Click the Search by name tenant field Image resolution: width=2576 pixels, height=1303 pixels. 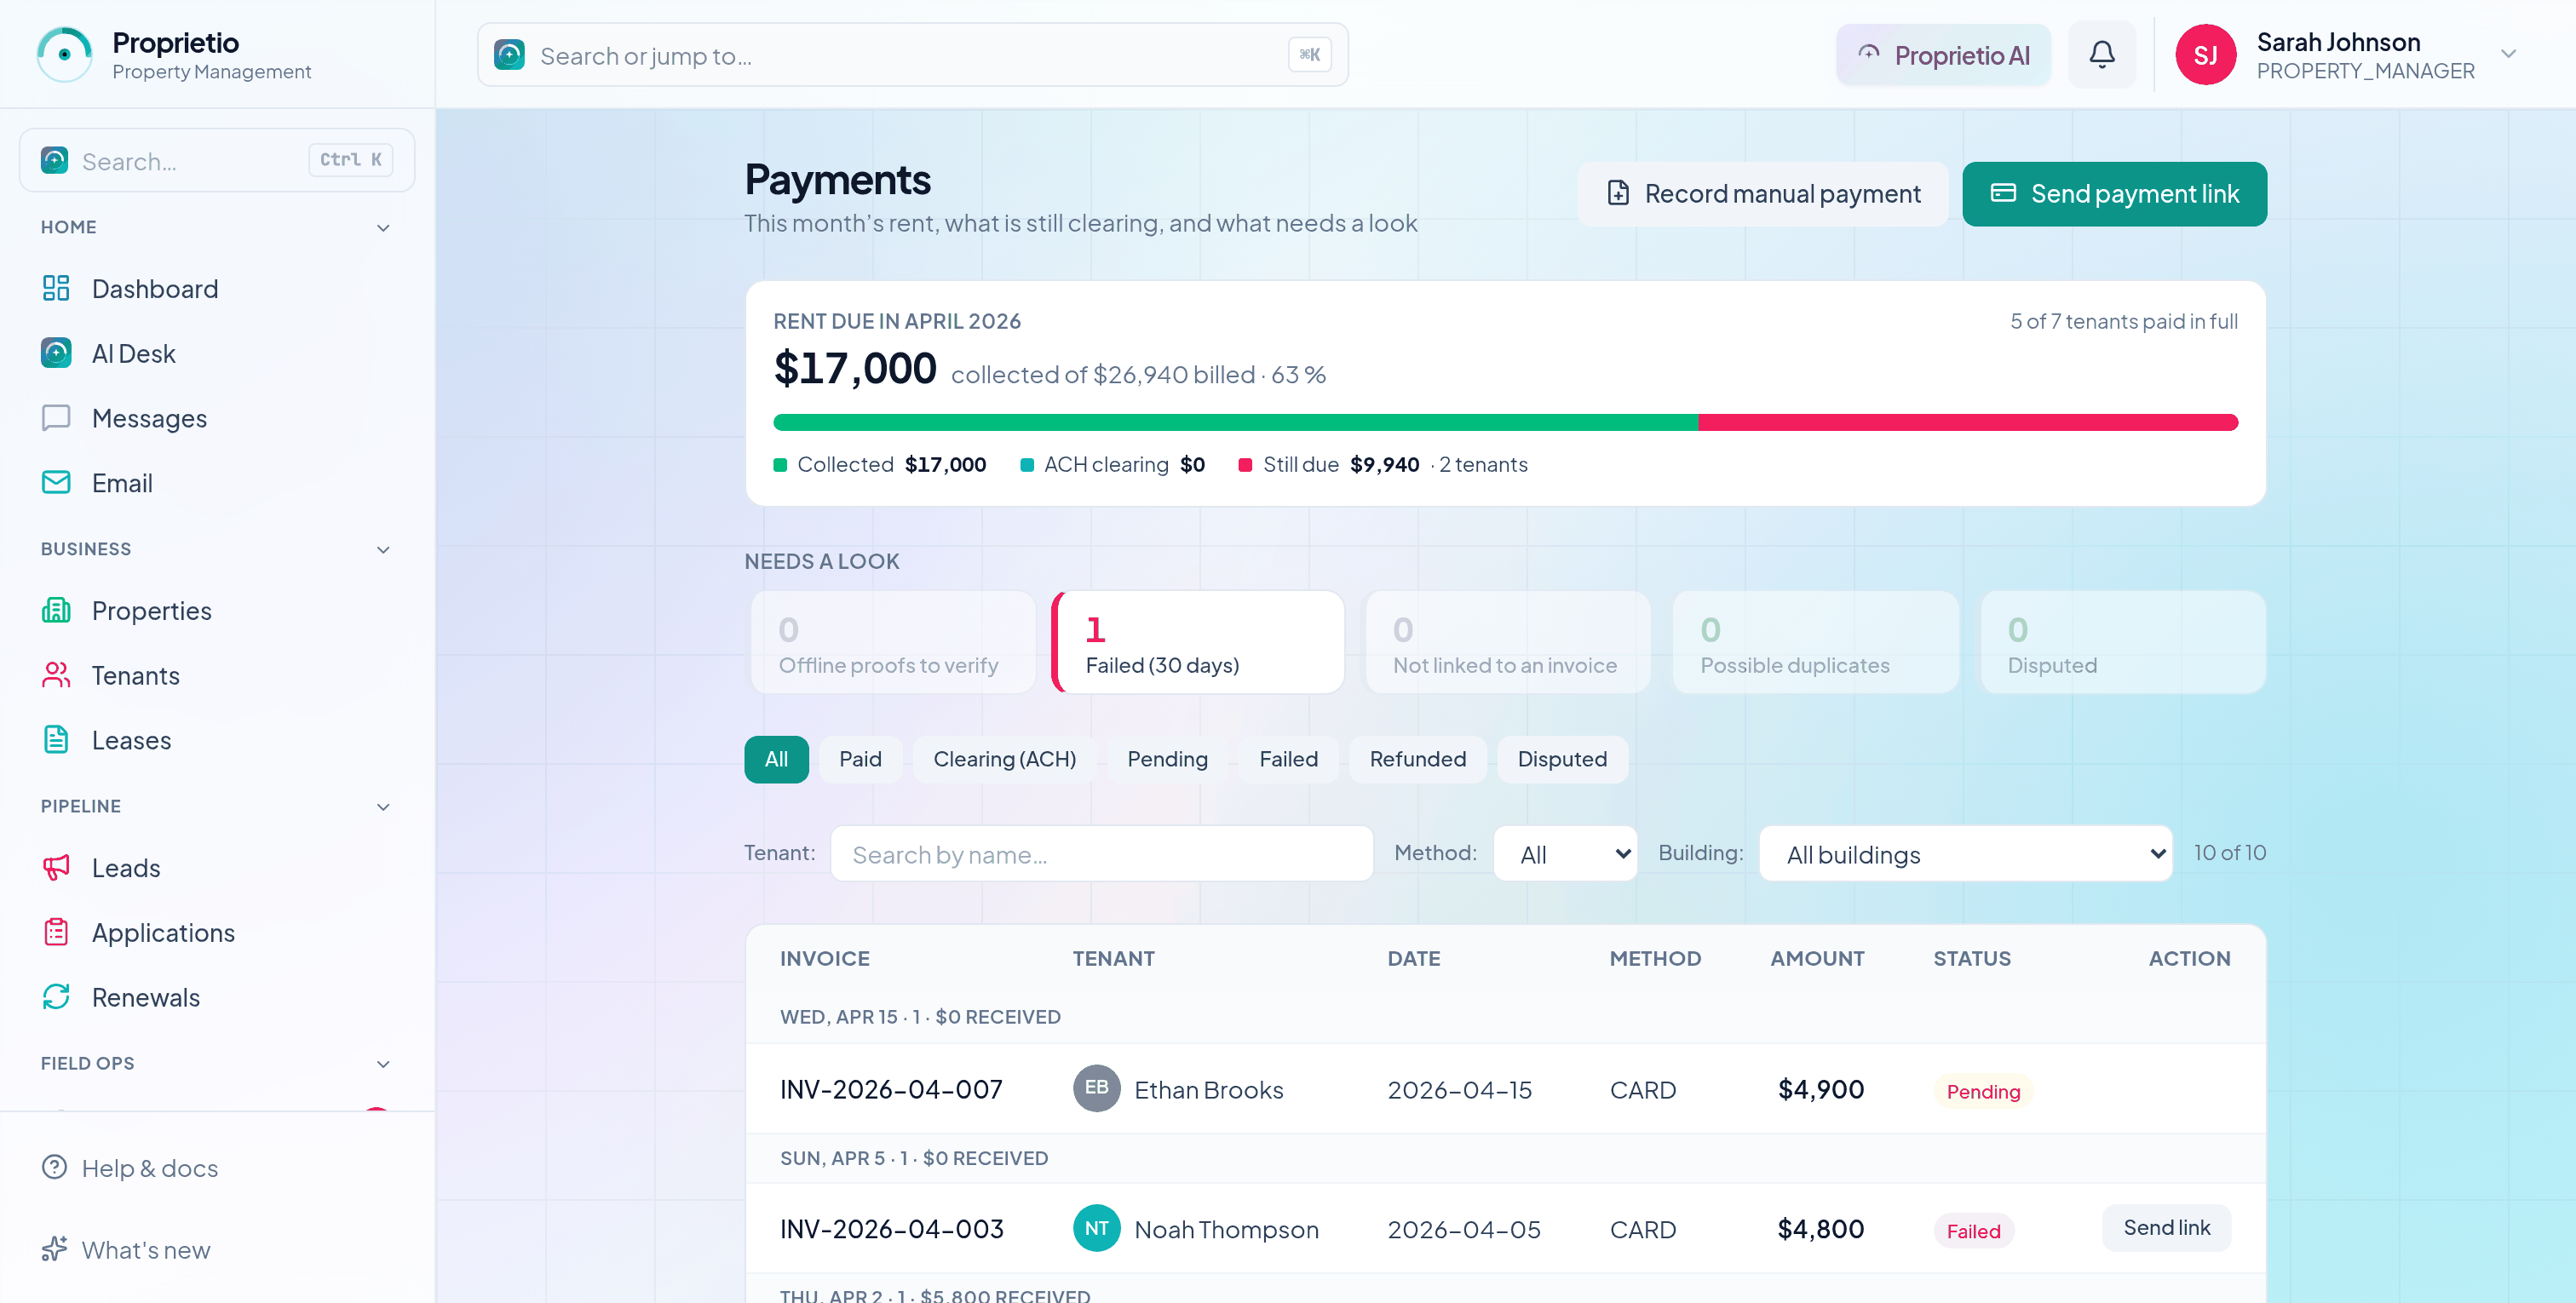1101,854
